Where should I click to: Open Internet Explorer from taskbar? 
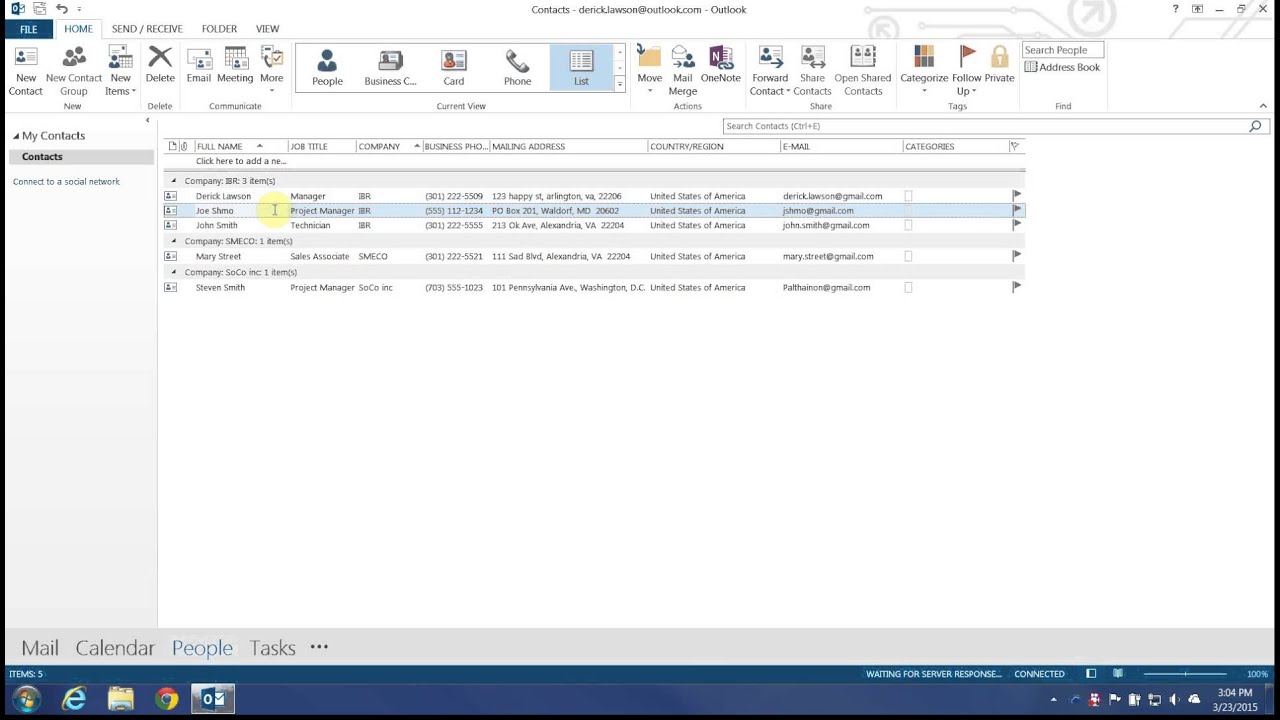click(x=74, y=699)
